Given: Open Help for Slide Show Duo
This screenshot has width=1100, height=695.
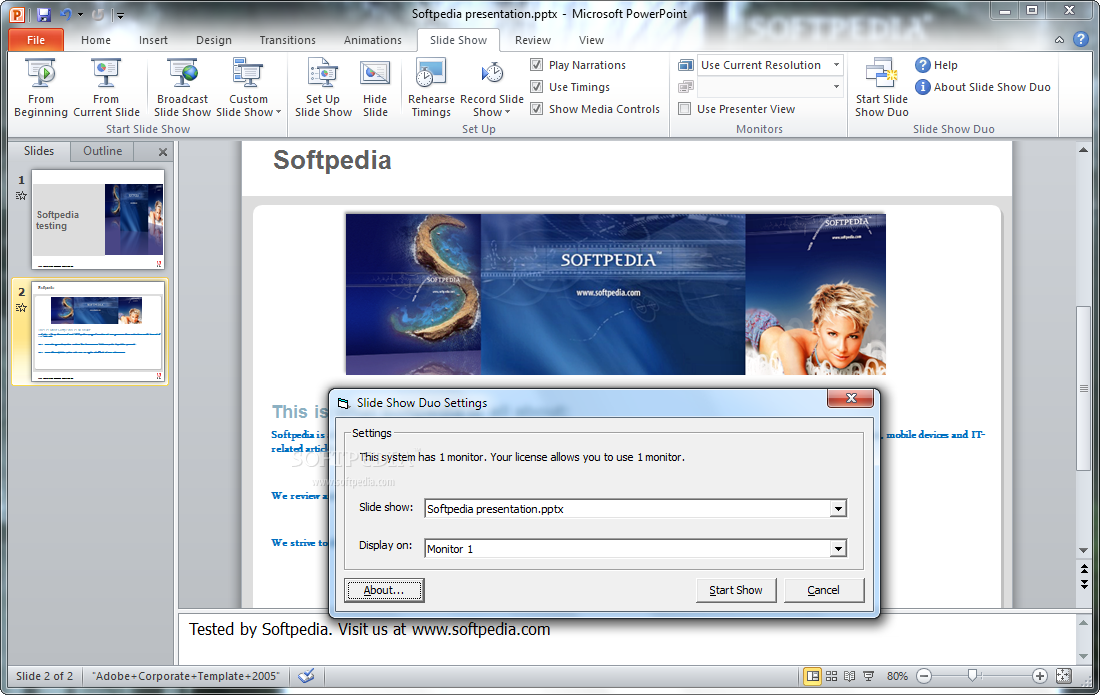Looking at the screenshot, I should click(937, 65).
